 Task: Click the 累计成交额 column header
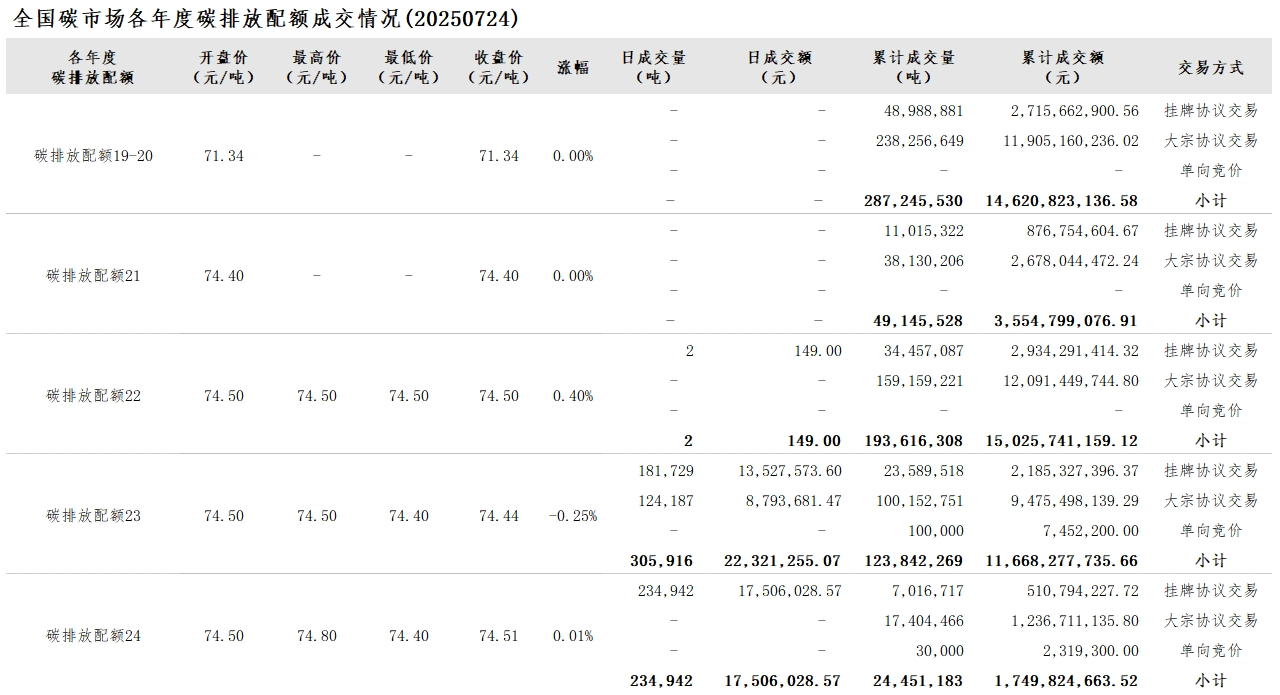tap(1062, 67)
